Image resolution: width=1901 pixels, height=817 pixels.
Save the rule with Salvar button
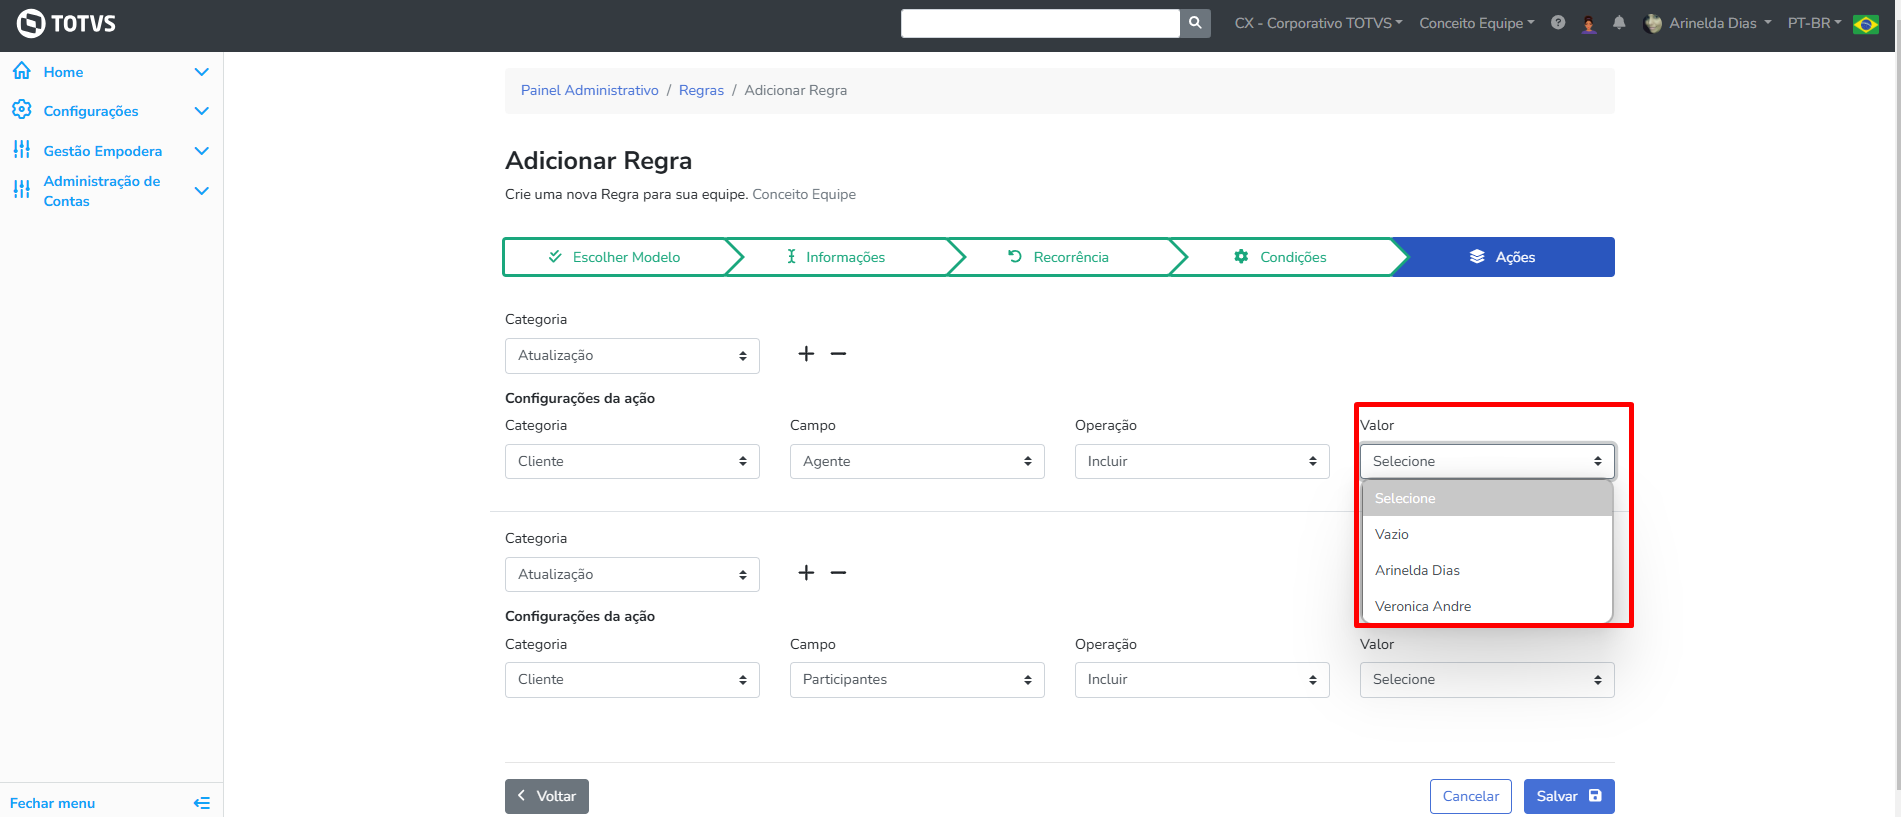click(1568, 796)
